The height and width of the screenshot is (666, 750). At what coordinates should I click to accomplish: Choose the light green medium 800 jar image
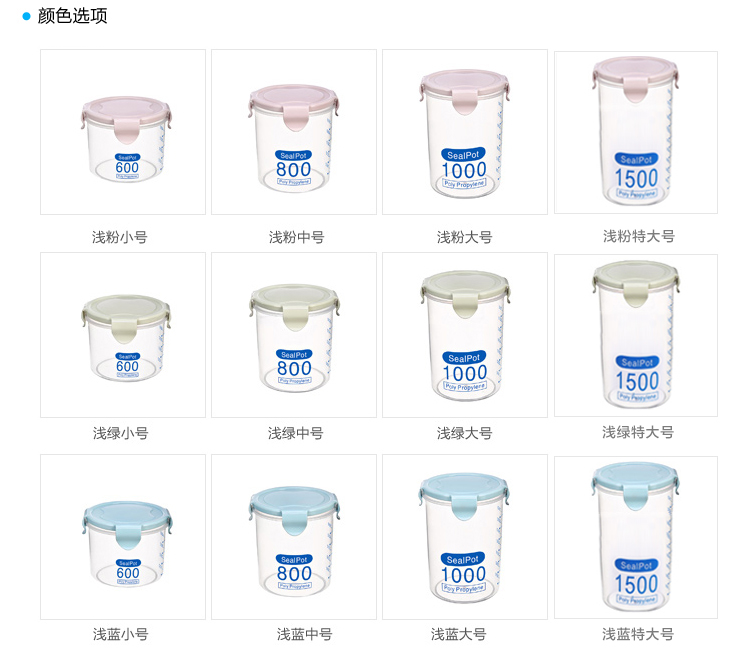tap(294, 335)
